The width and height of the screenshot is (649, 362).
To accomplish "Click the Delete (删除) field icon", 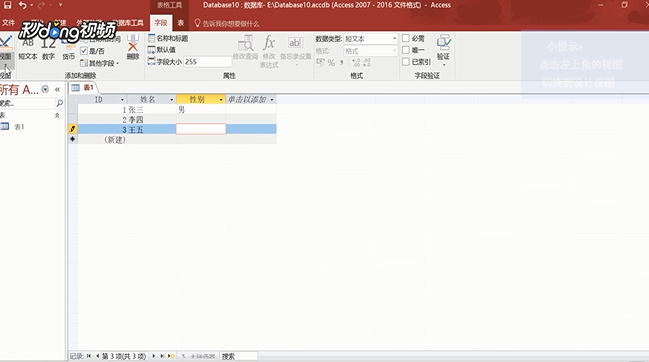I will point(133,48).
